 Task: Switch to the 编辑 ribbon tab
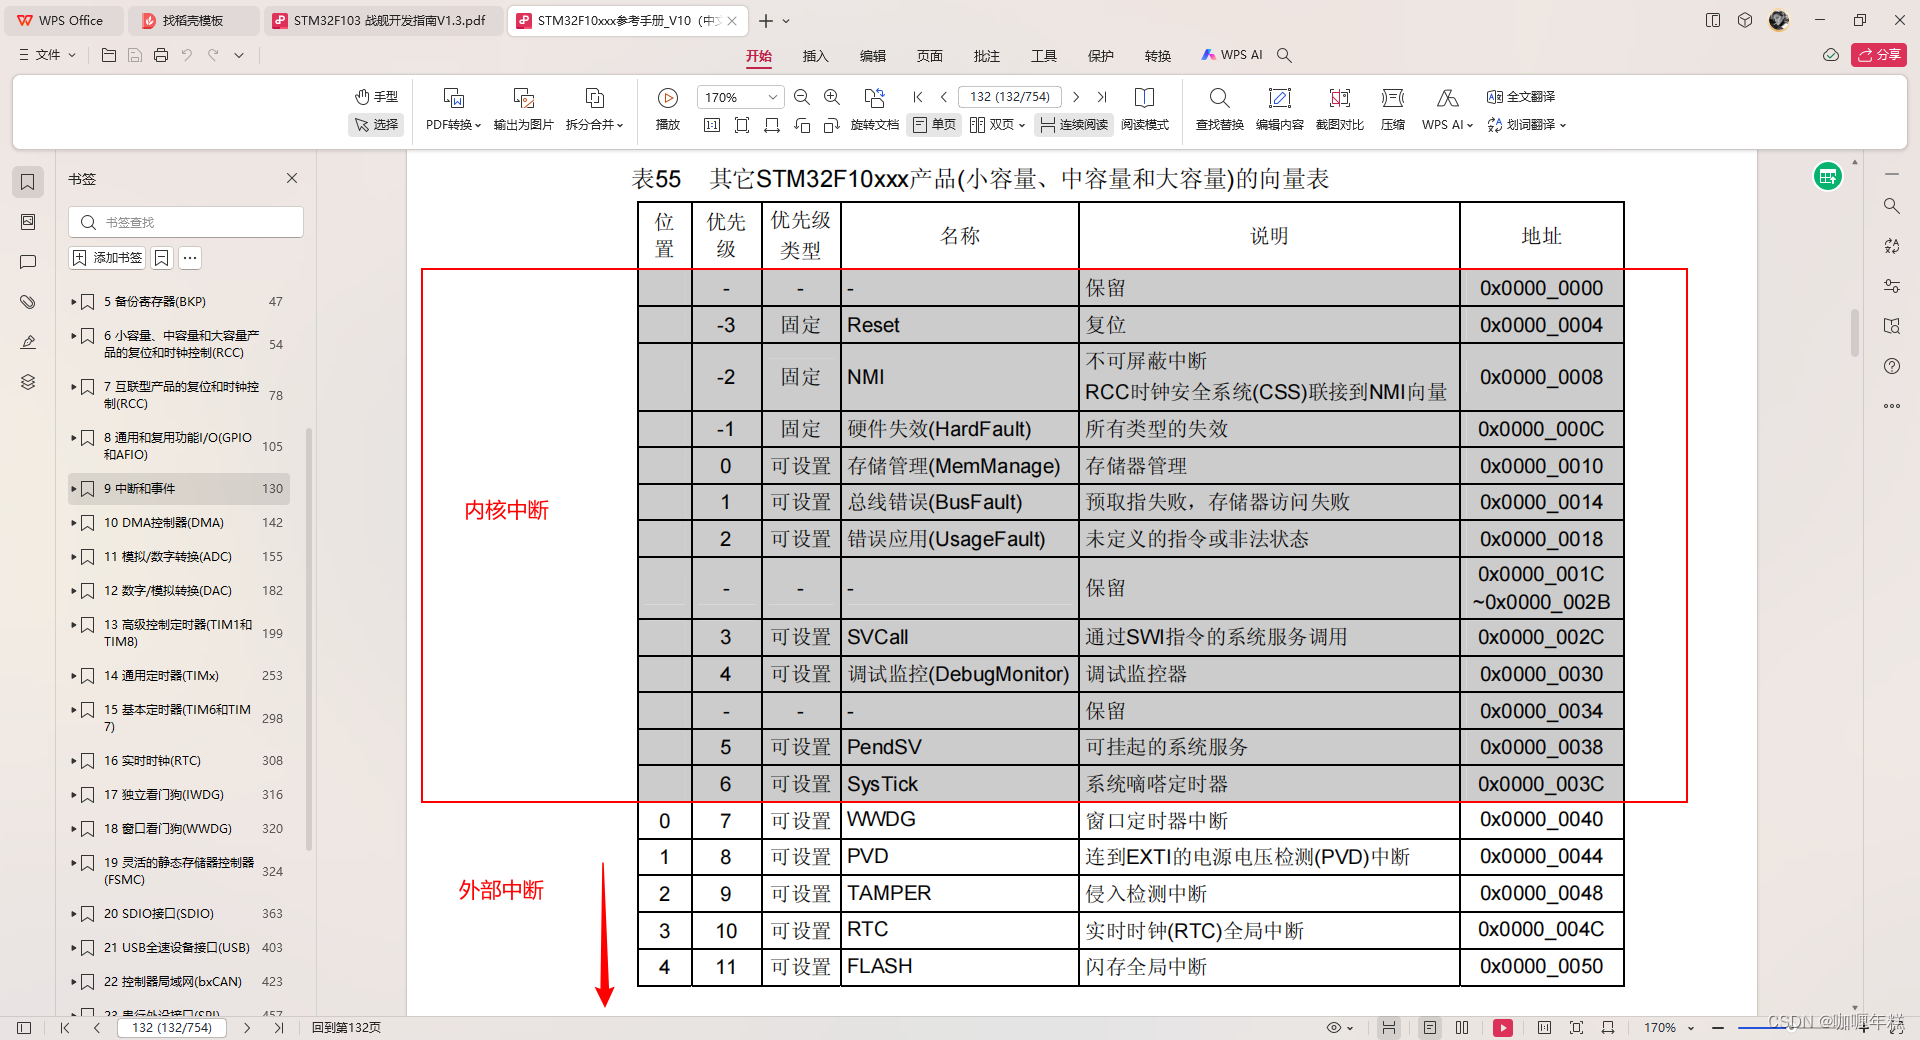(x=873, y=56)
